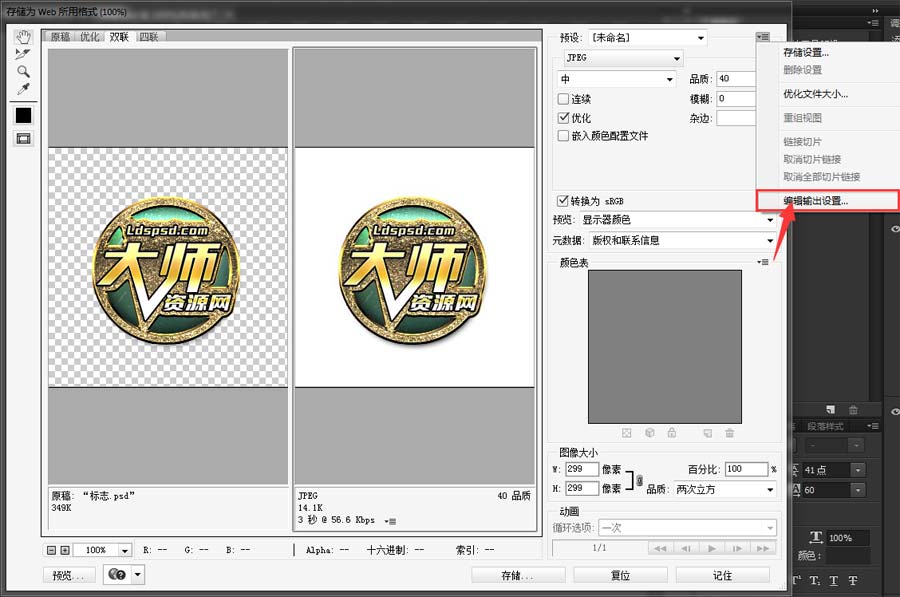Click the 复位 reset button
Image resolution: width=900 pixels, height=597 pixels.
tap(620, 575)
